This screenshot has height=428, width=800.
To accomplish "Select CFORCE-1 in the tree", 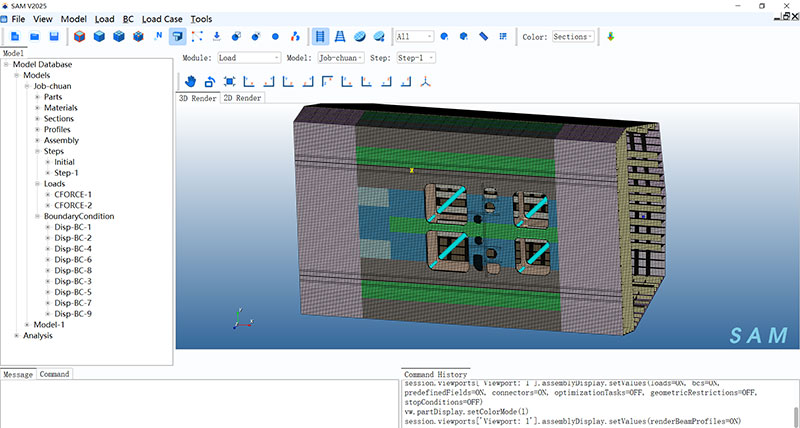I will click(x=73, y=194).
